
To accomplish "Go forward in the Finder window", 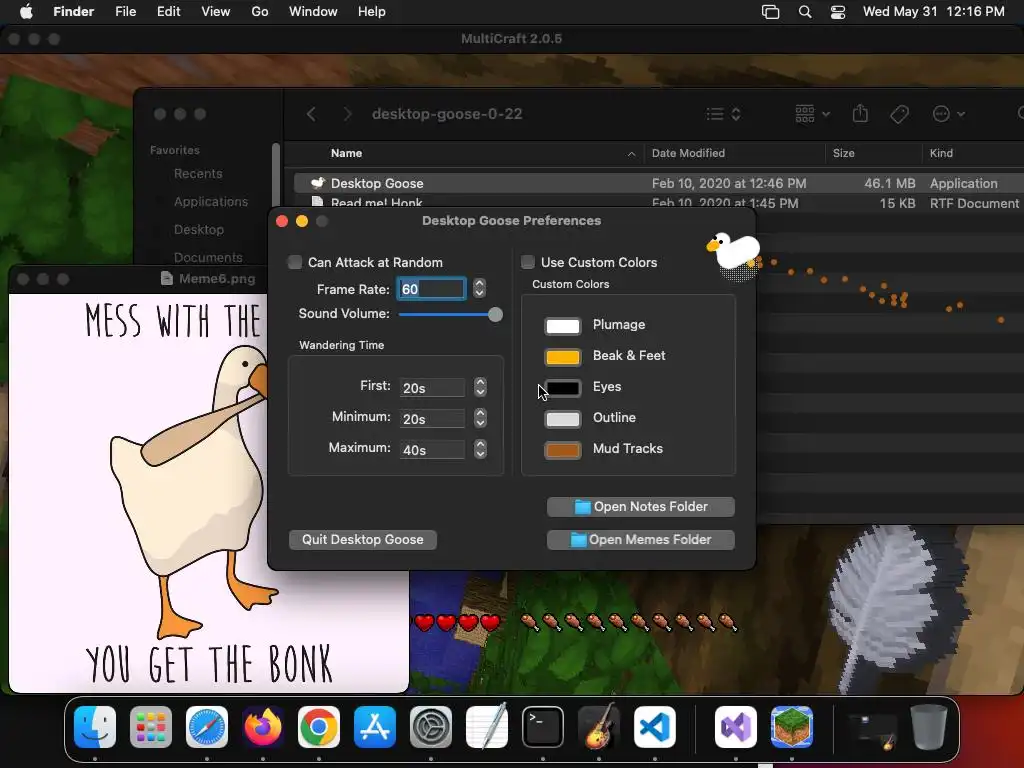I will click(347, 114).
